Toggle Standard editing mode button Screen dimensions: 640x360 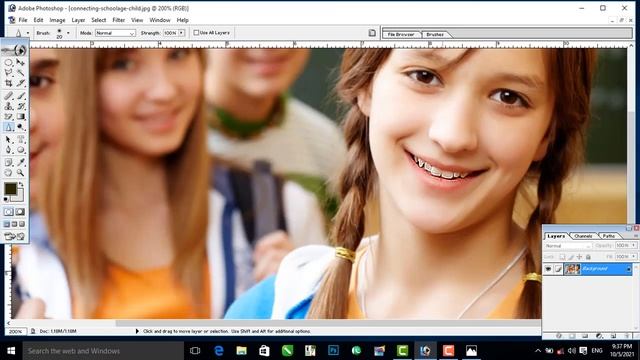[9, 212]
